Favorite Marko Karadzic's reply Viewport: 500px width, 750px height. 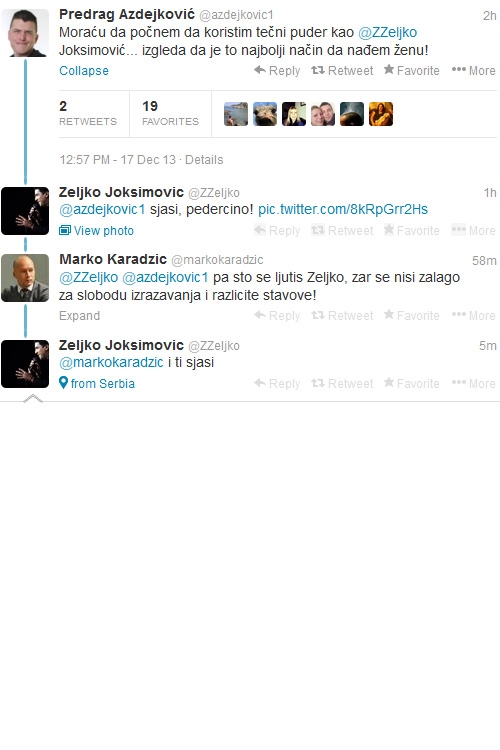(411, 316)
